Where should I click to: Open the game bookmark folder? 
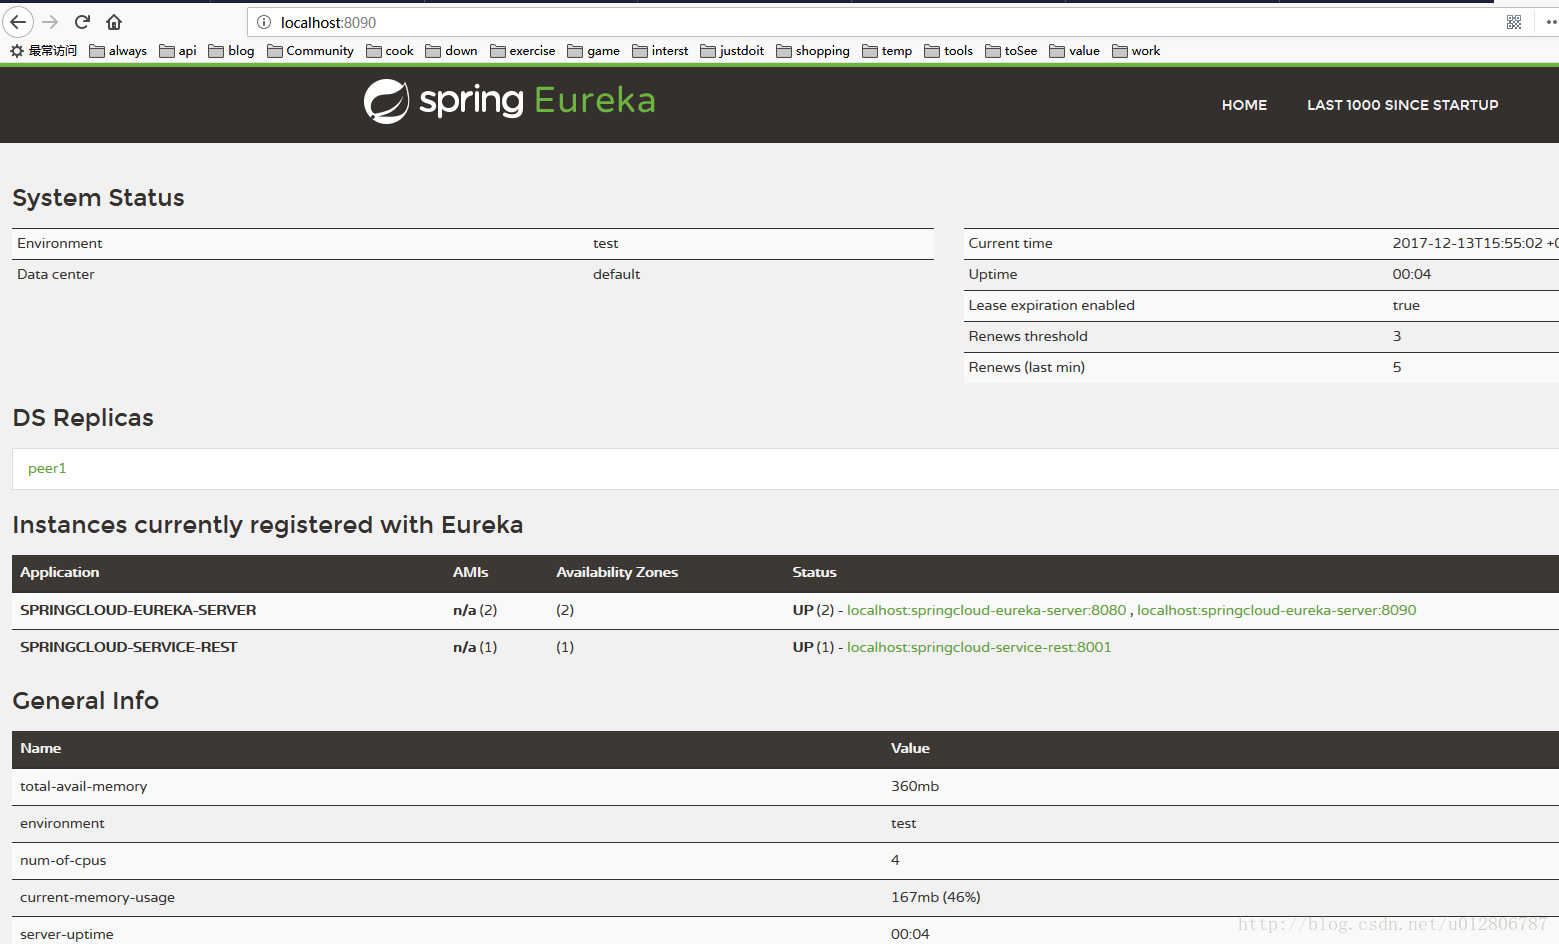click(x=593, y=51)
